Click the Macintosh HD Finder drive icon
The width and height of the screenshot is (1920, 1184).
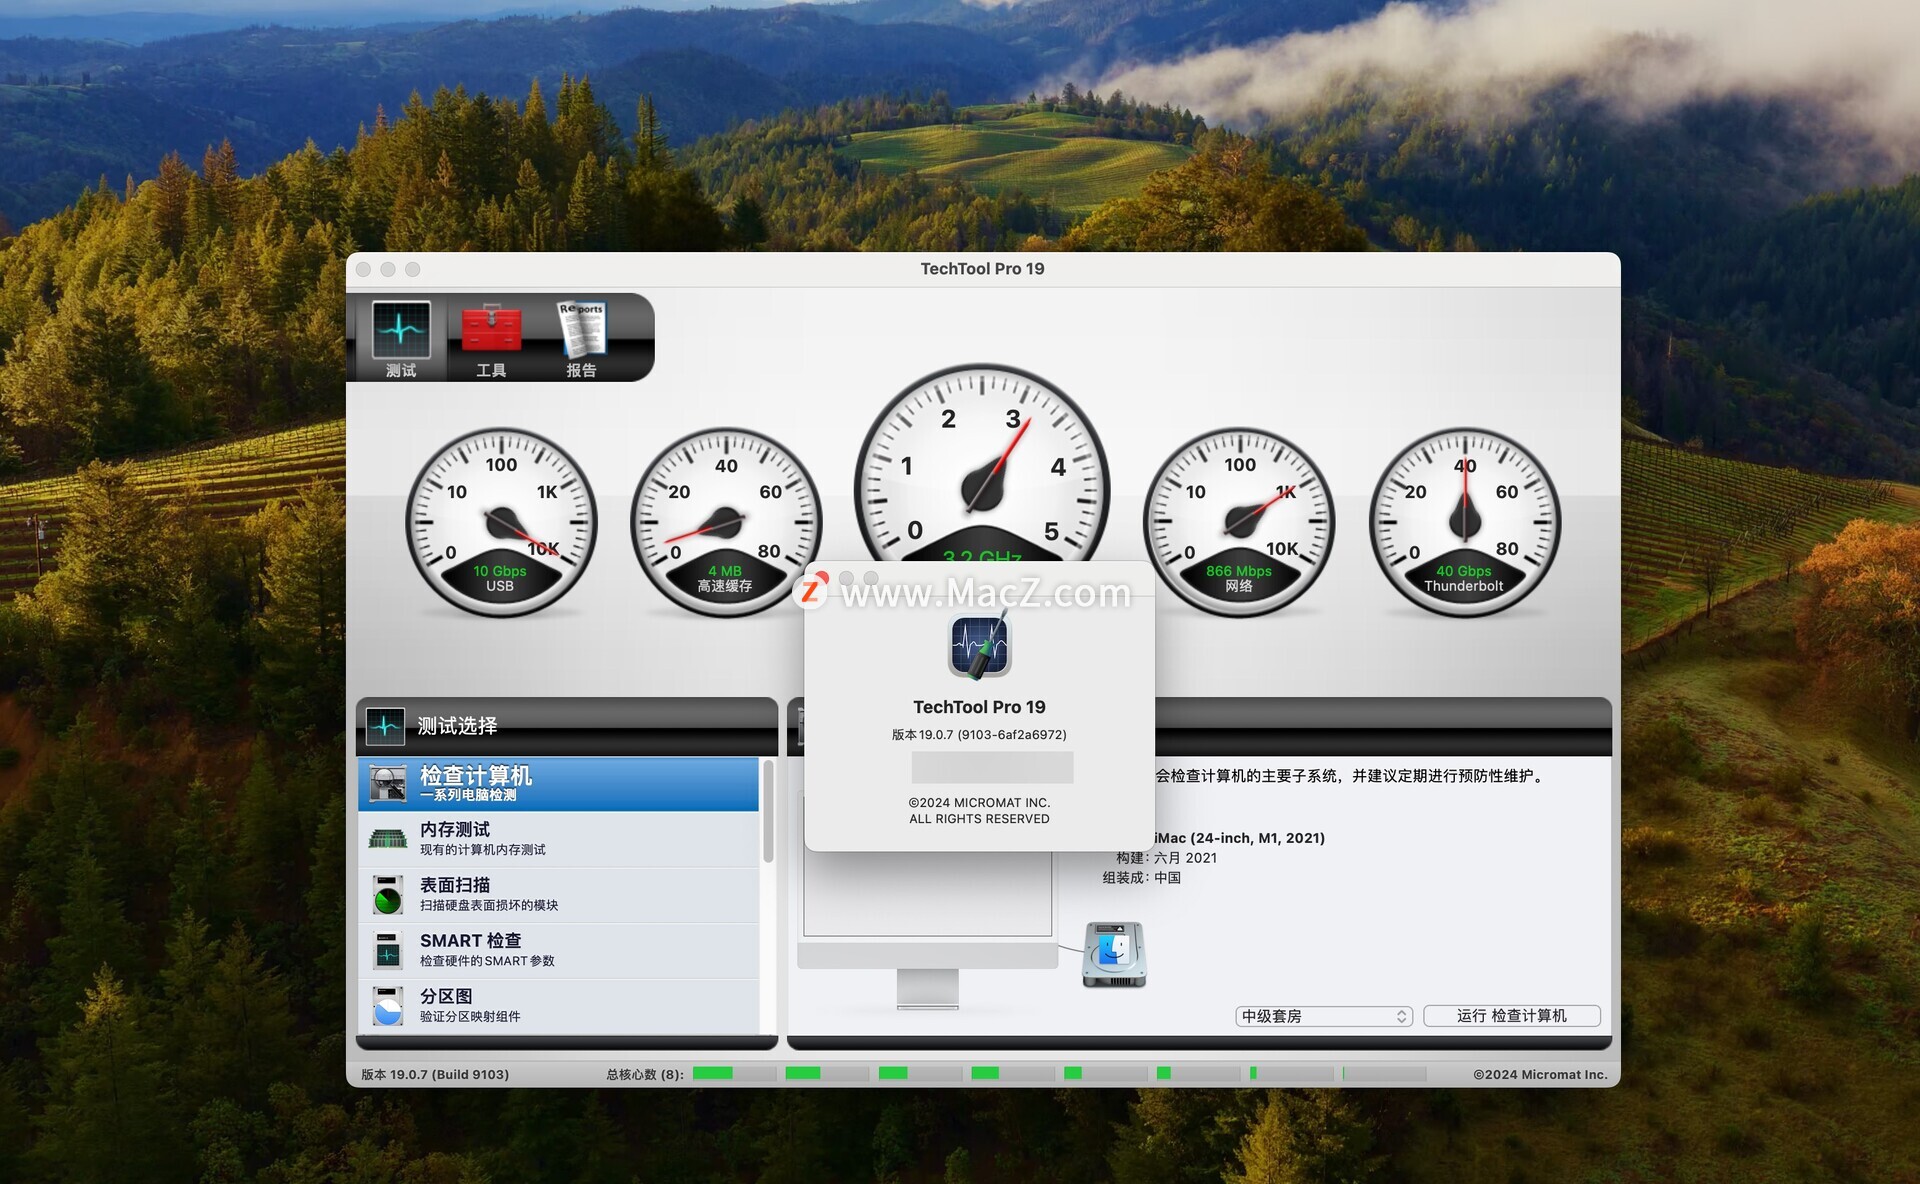1114,955
